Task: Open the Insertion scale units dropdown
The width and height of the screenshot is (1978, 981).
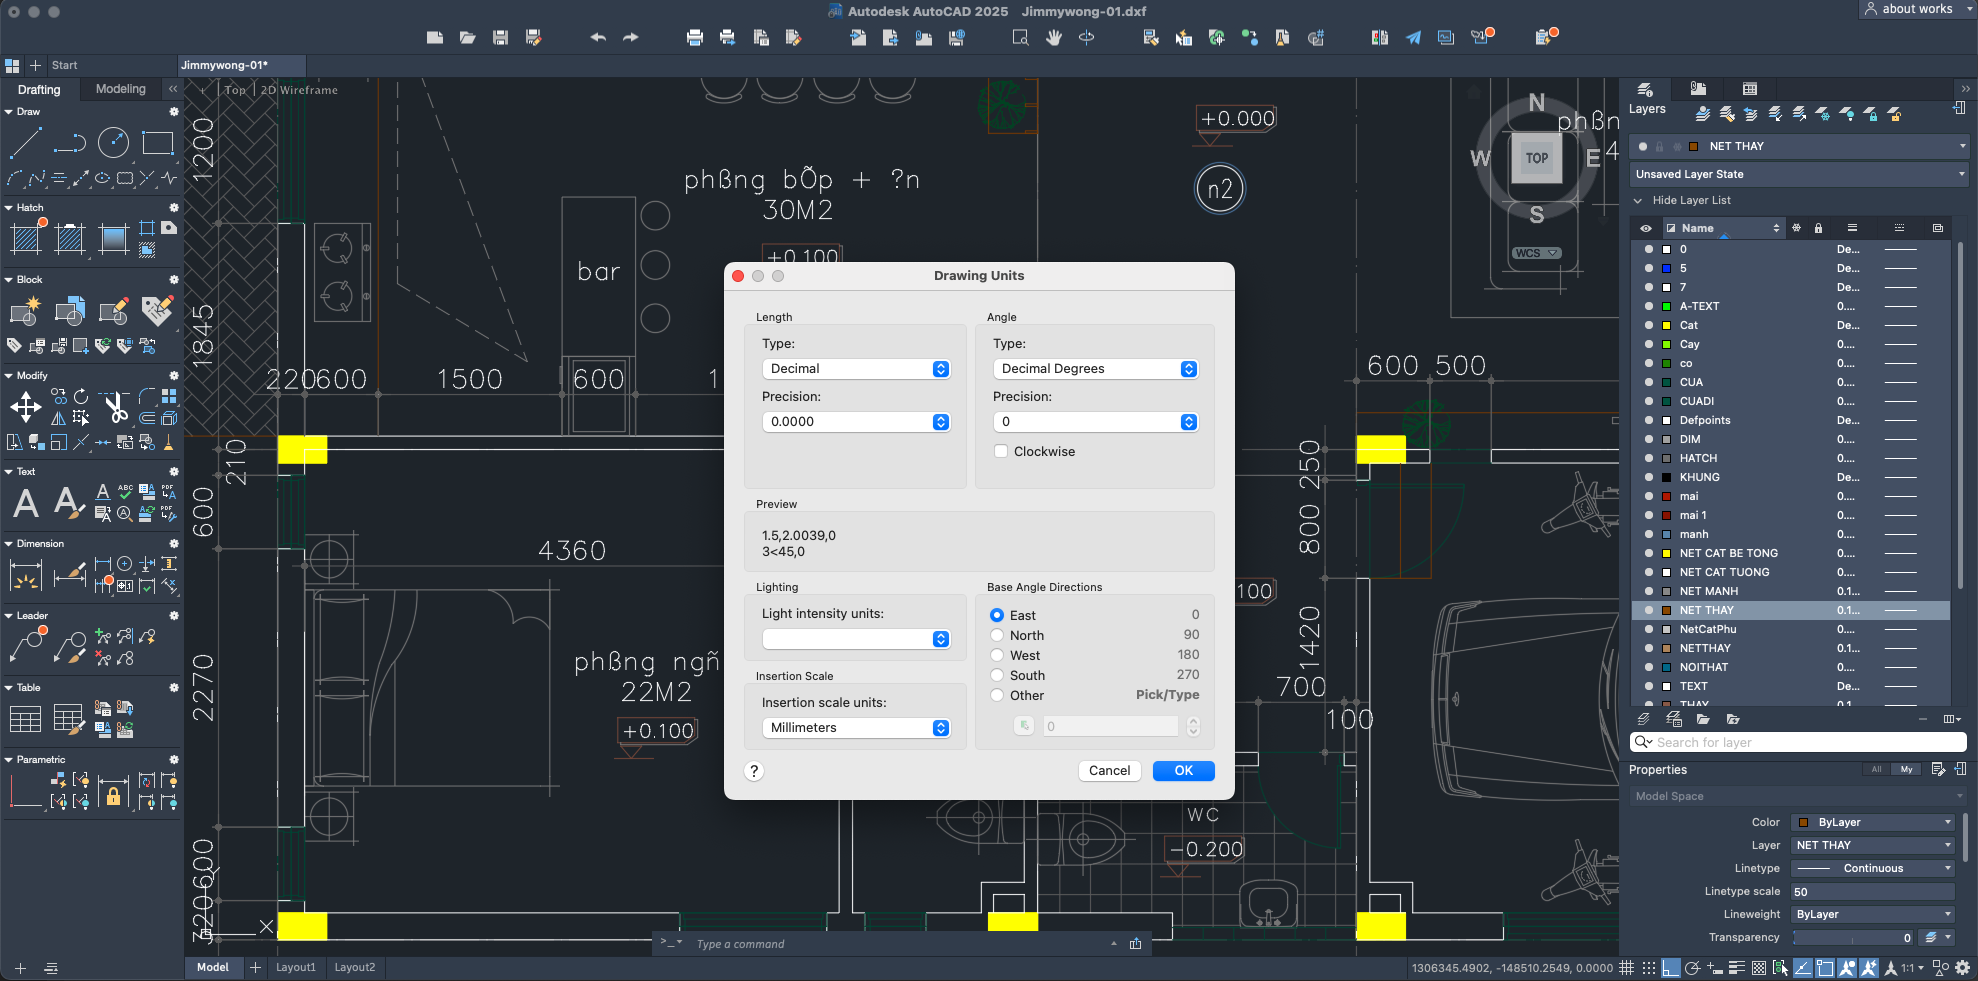Action: pos(856,728)
